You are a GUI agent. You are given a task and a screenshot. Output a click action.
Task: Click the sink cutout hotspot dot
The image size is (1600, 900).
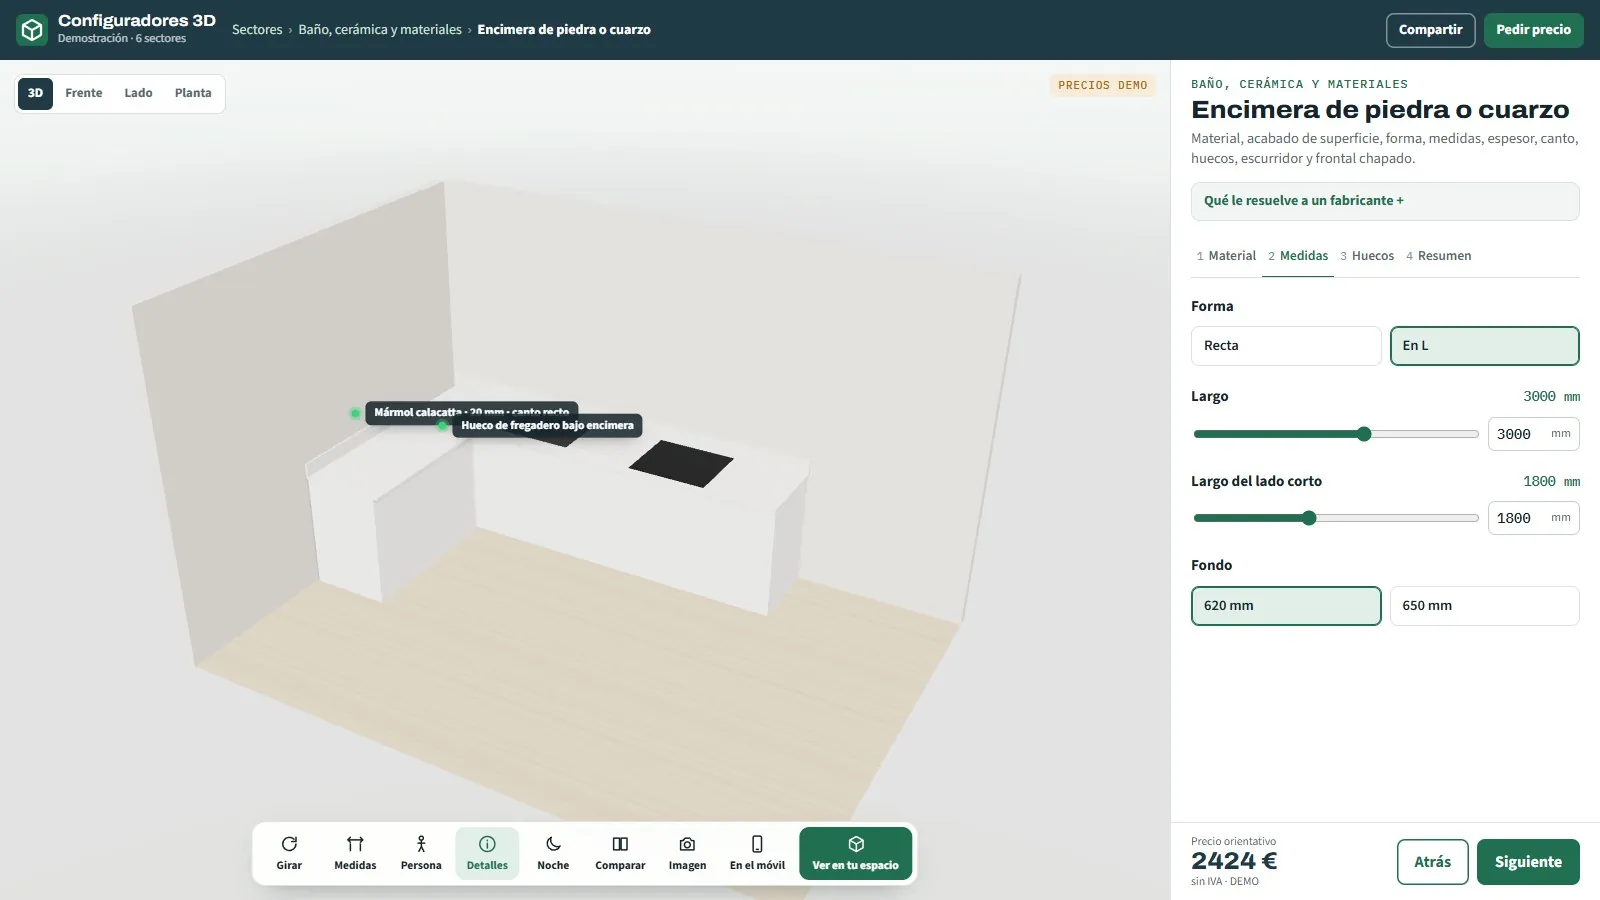[x=443, y=426]
